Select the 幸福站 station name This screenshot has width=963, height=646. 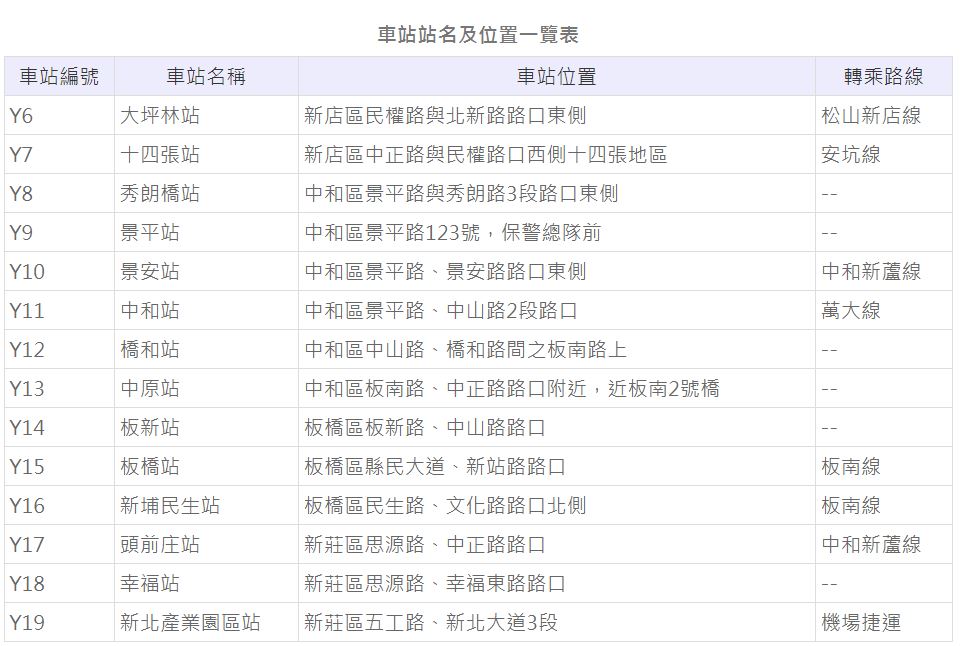click(x=150, y=584)
